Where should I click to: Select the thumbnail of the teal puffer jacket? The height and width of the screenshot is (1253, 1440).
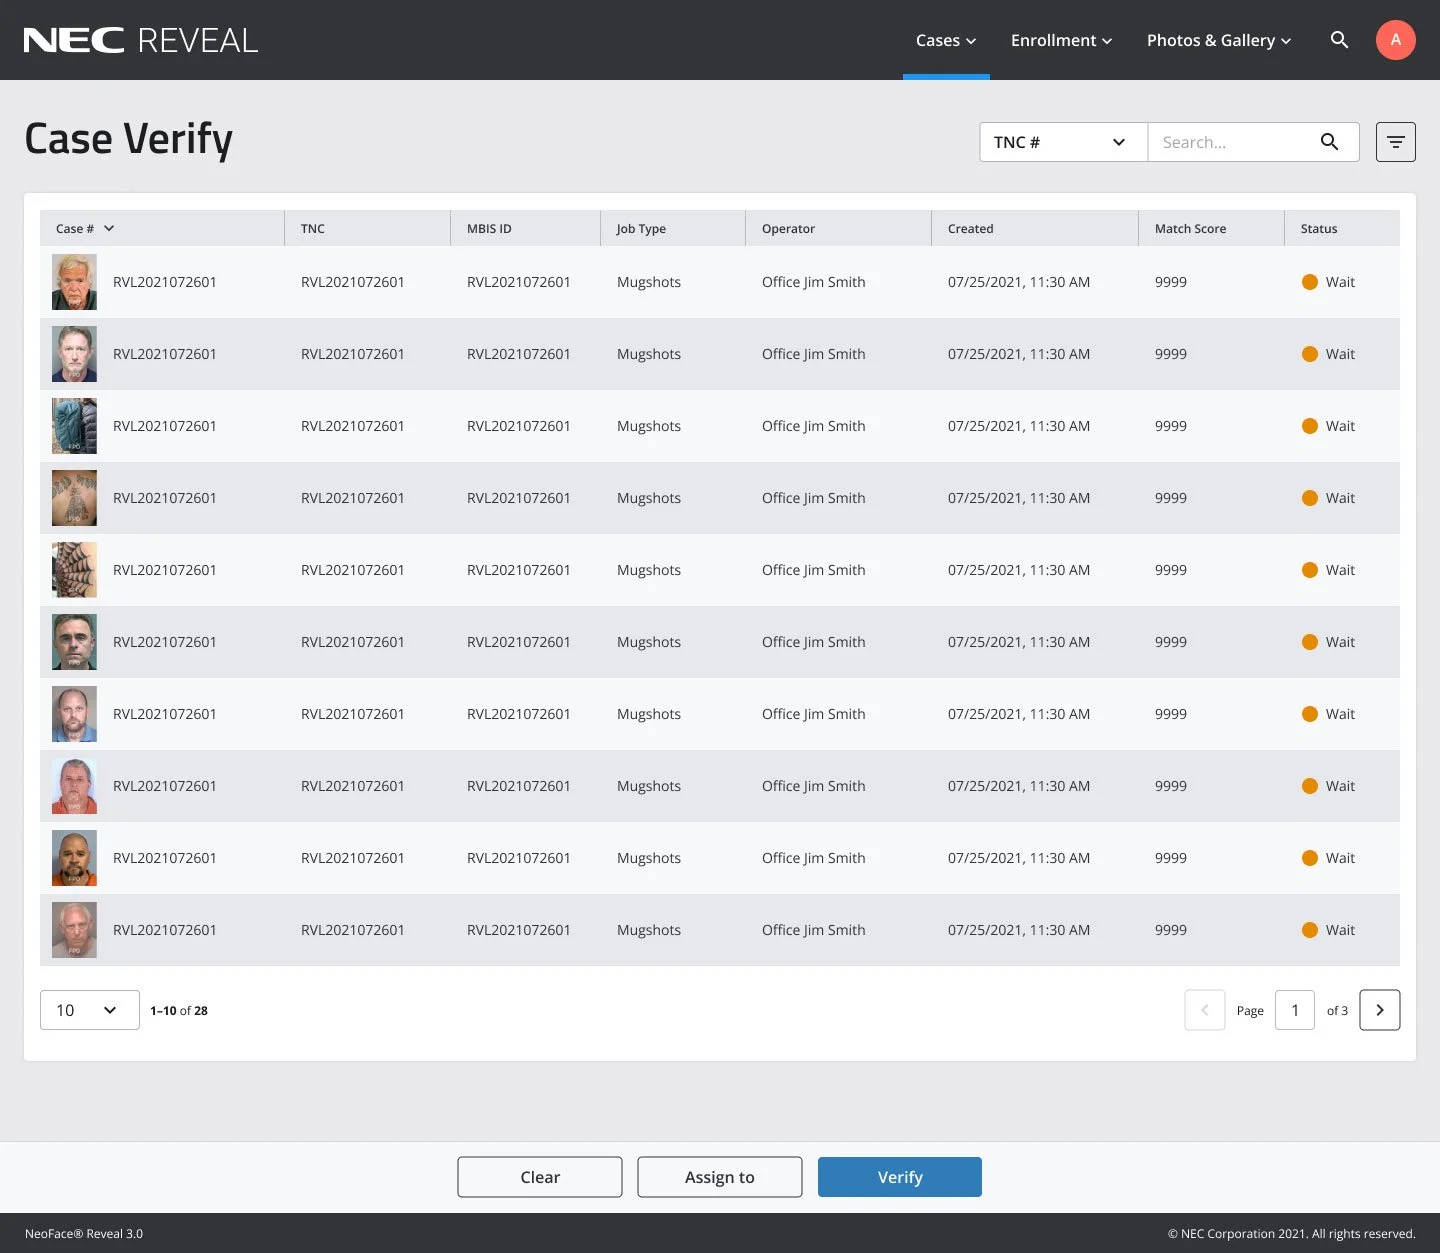pyautogui.click(x=74, y=426)
